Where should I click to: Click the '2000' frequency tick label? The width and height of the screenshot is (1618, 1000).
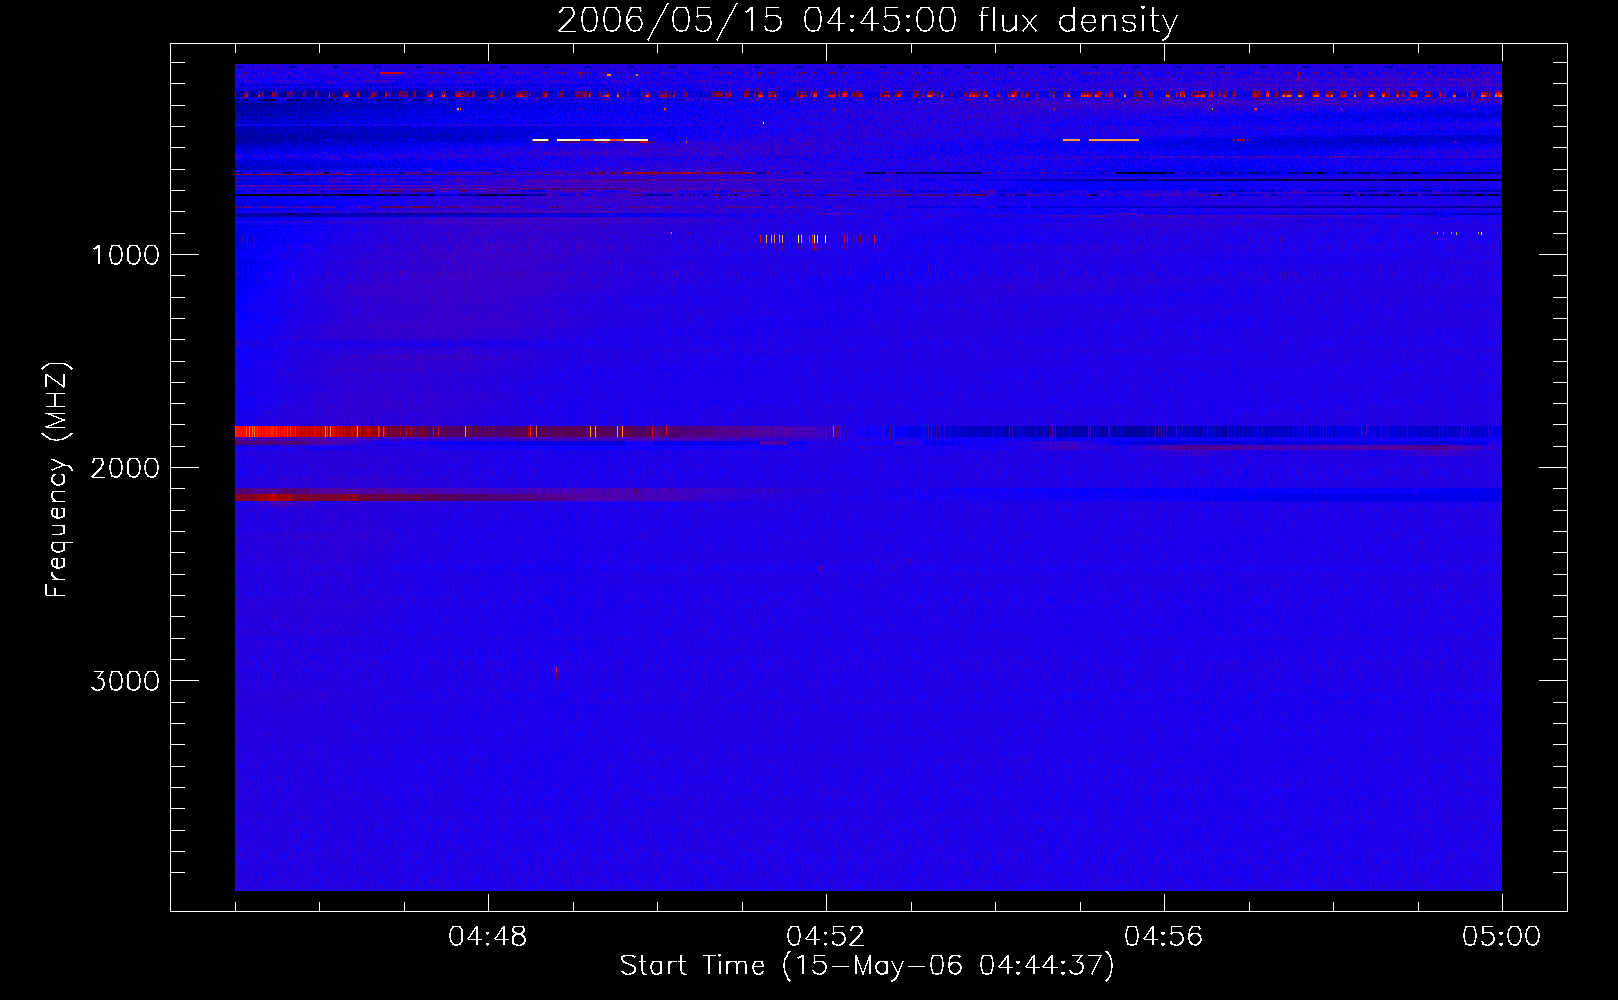125,468
